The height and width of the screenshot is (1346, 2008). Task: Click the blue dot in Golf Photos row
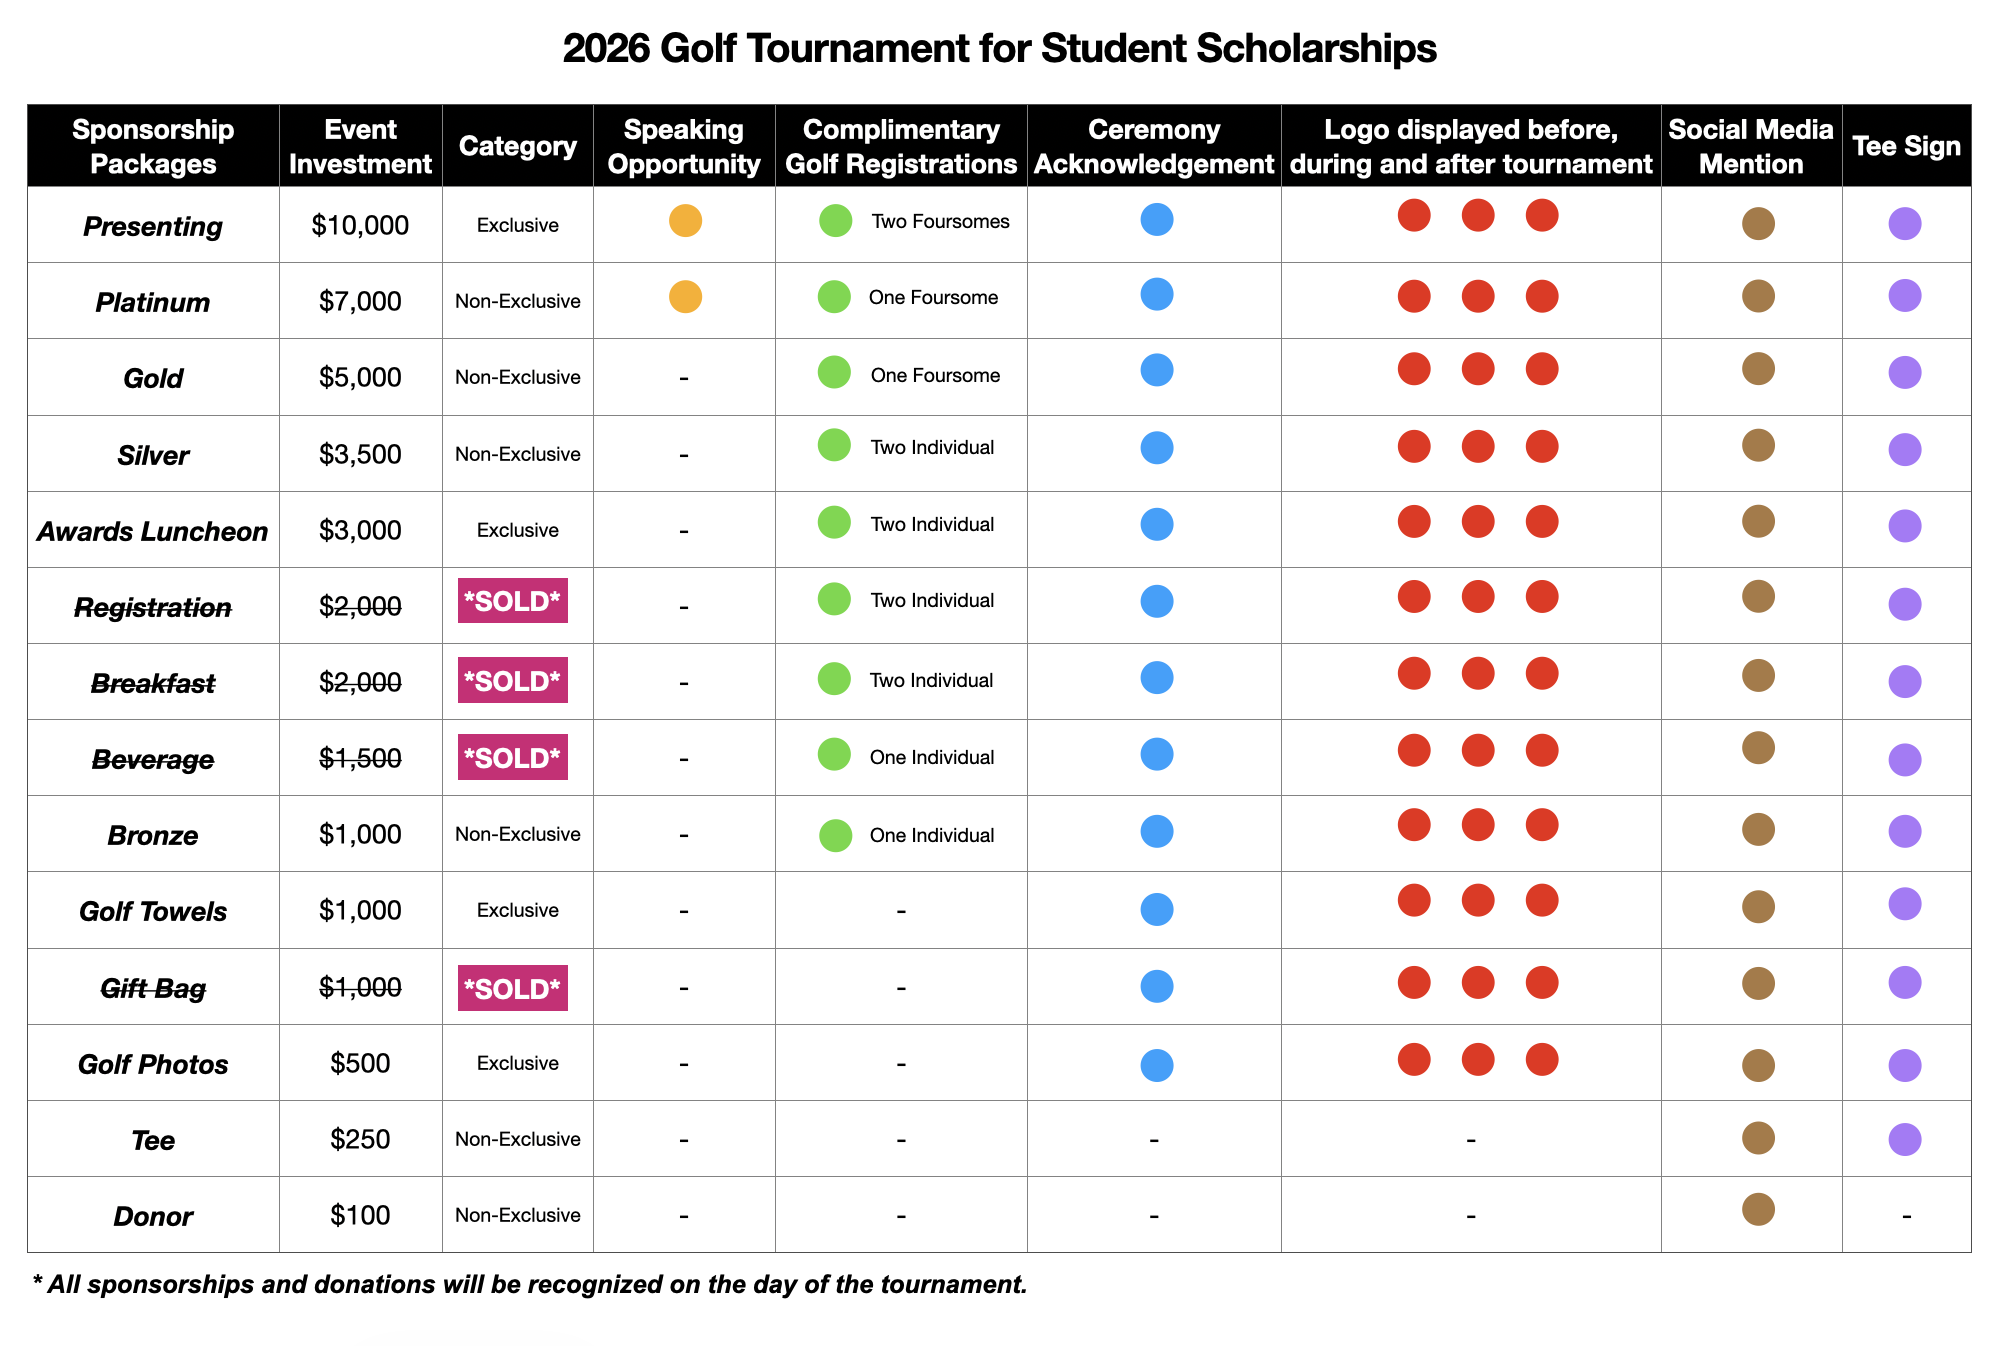click(1156, 1065)
